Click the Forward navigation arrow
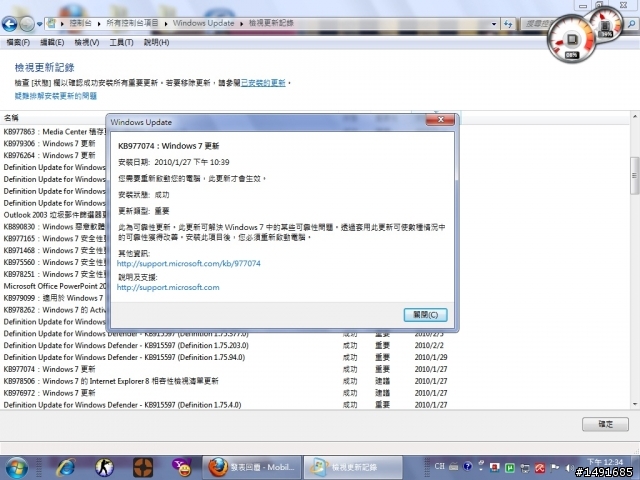Image resolution: width=640 pixels, height=480 pixels. pos(27,24)
